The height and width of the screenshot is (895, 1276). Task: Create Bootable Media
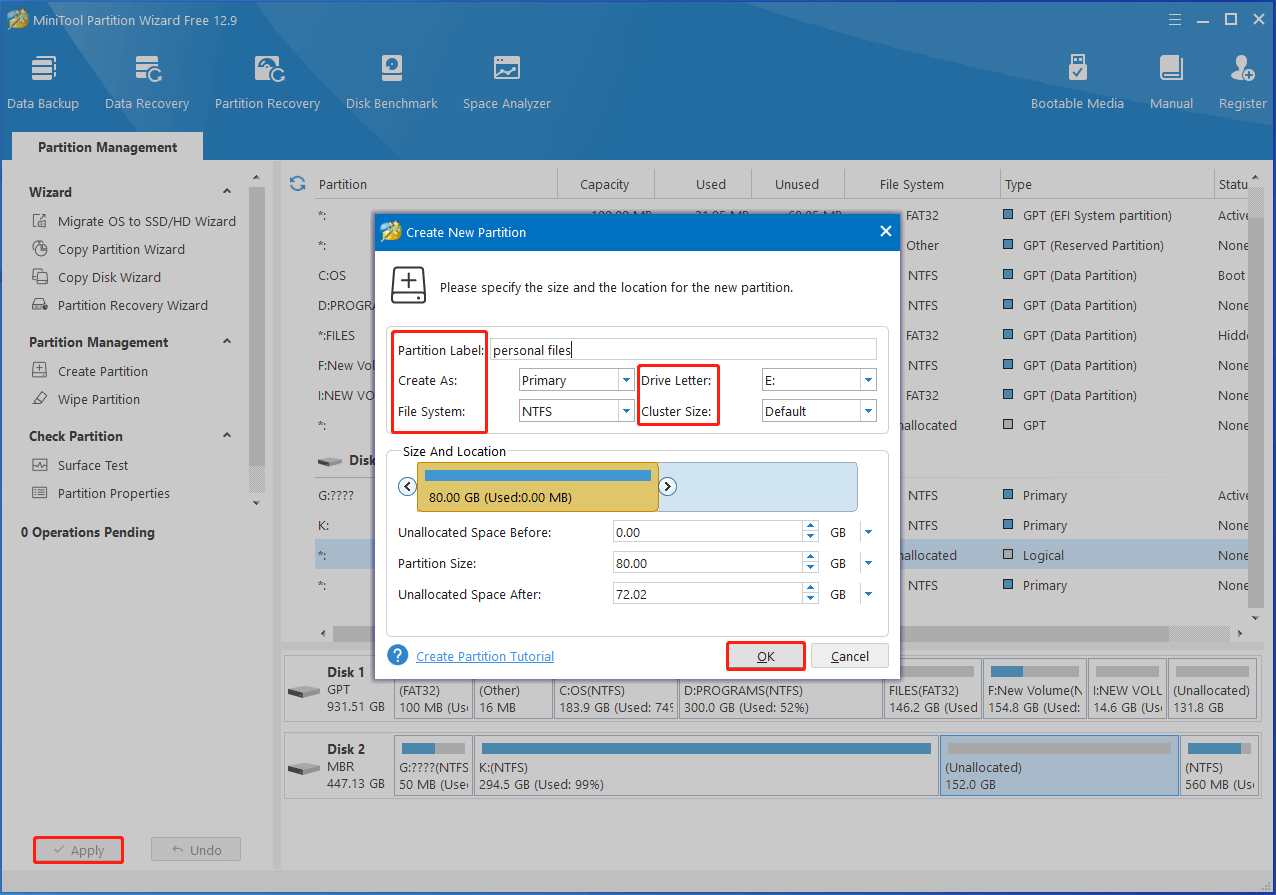(1077, 82)
